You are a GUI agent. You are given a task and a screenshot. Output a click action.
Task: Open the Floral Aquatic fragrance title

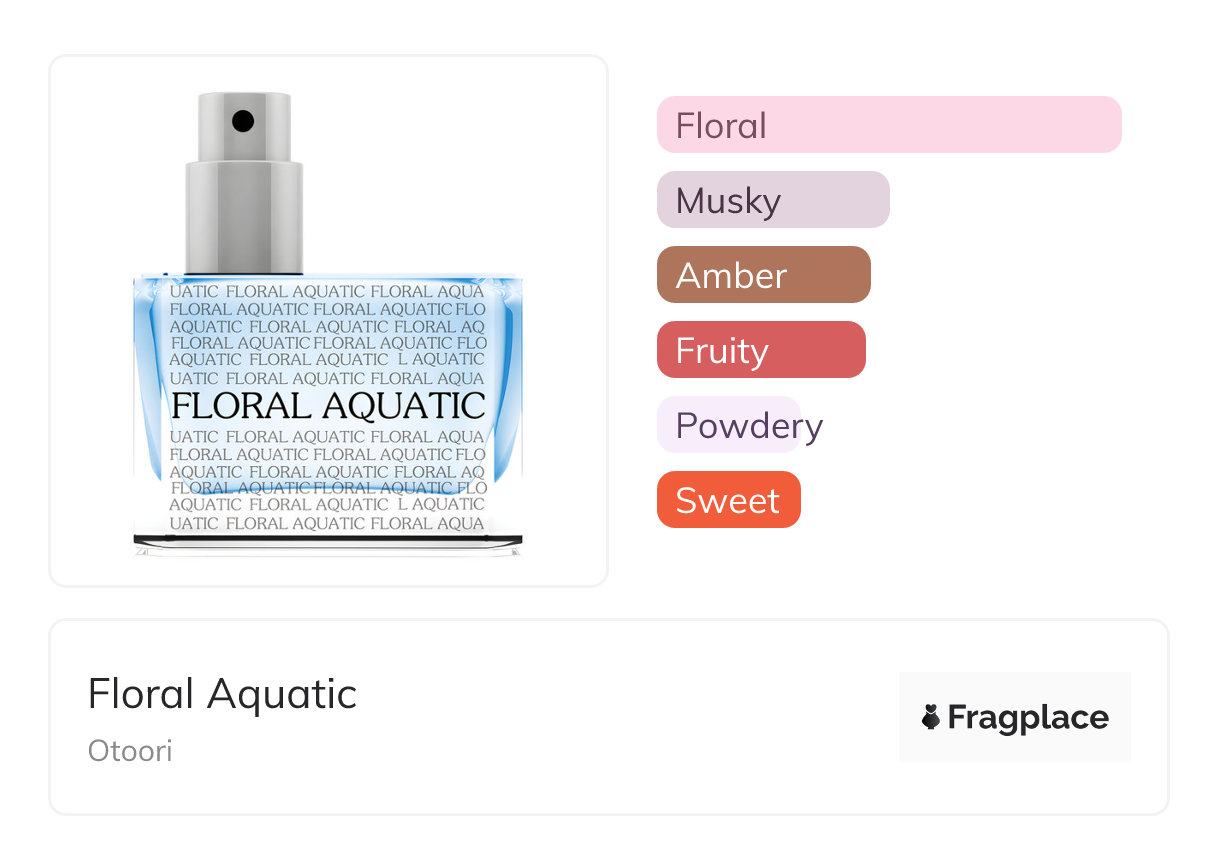222,693
